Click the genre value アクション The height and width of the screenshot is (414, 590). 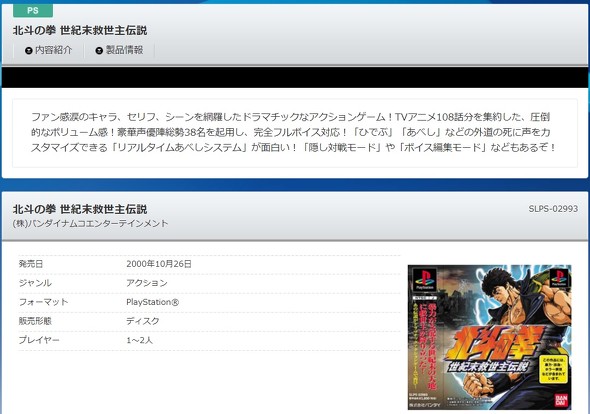click(x=147, y=283)
